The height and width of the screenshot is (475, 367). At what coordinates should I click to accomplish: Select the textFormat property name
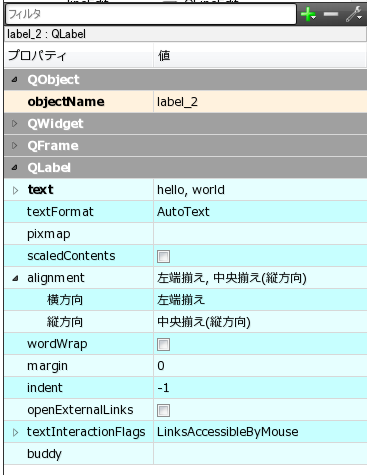point(60,212)
